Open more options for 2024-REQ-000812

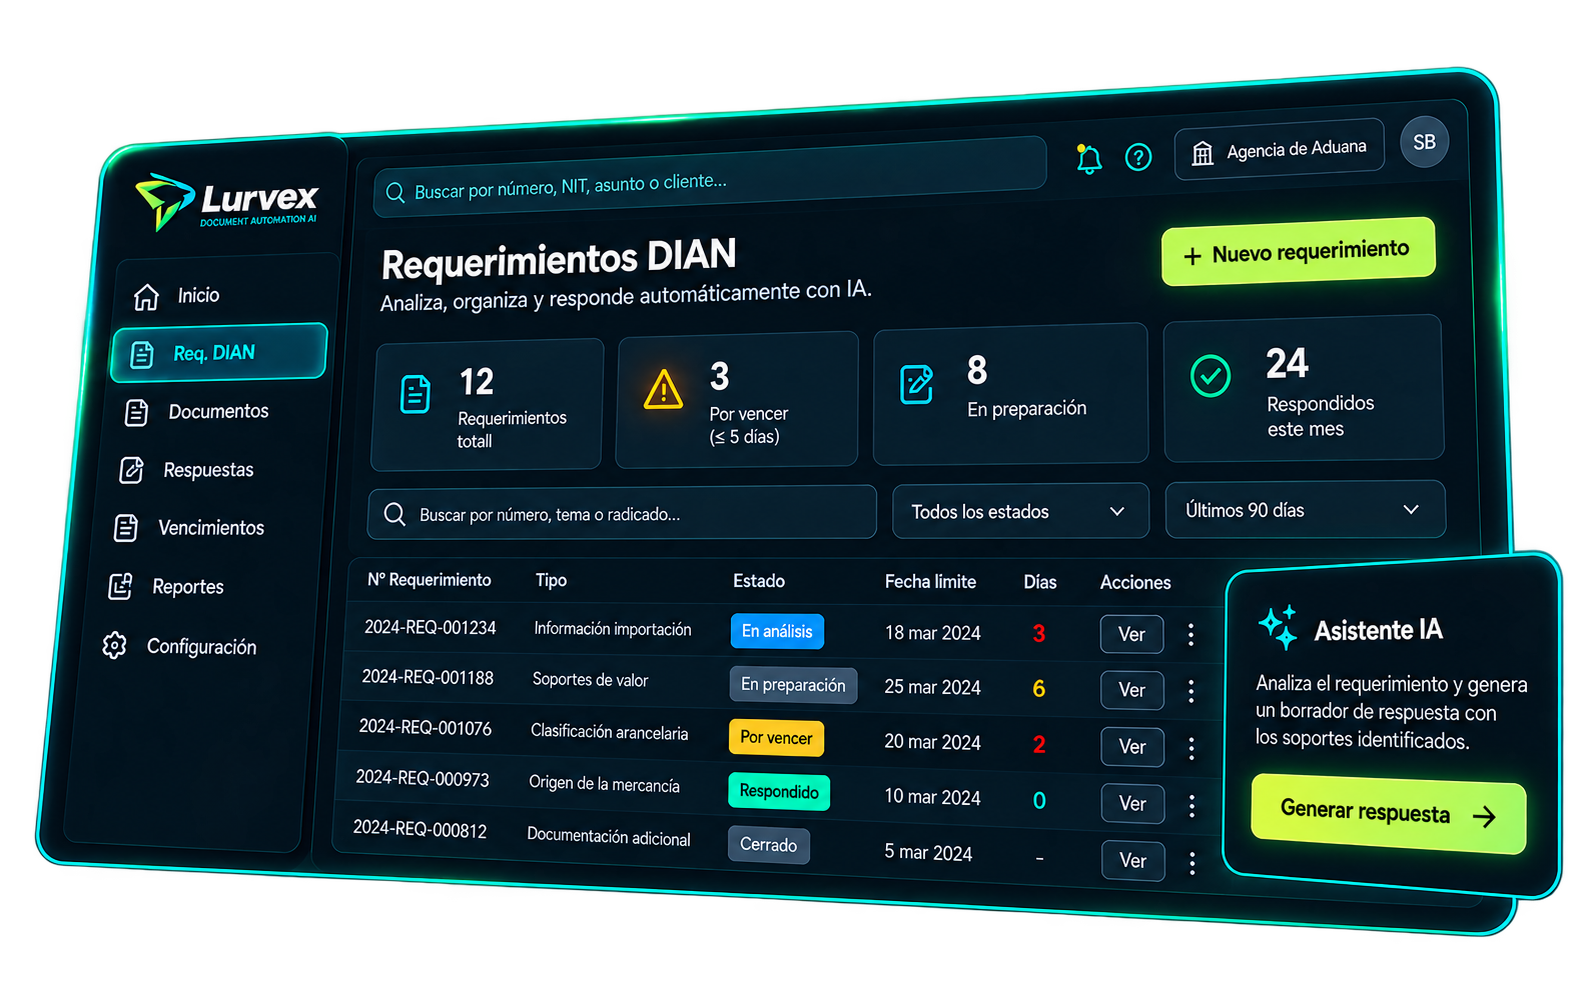coord(1192,863)
